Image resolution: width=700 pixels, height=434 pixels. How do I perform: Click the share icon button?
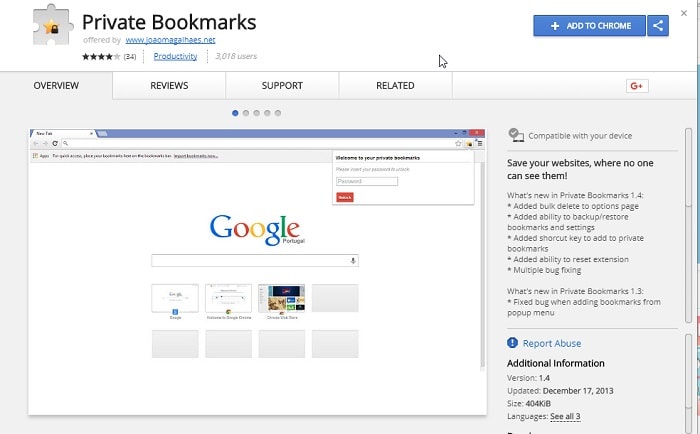[658, 26]
